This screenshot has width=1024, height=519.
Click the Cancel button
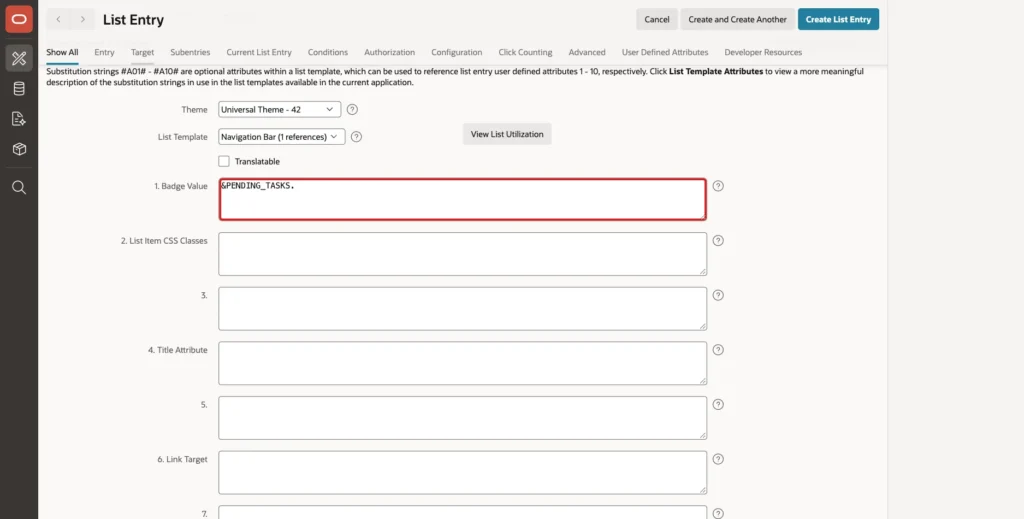tap(656, 20)
